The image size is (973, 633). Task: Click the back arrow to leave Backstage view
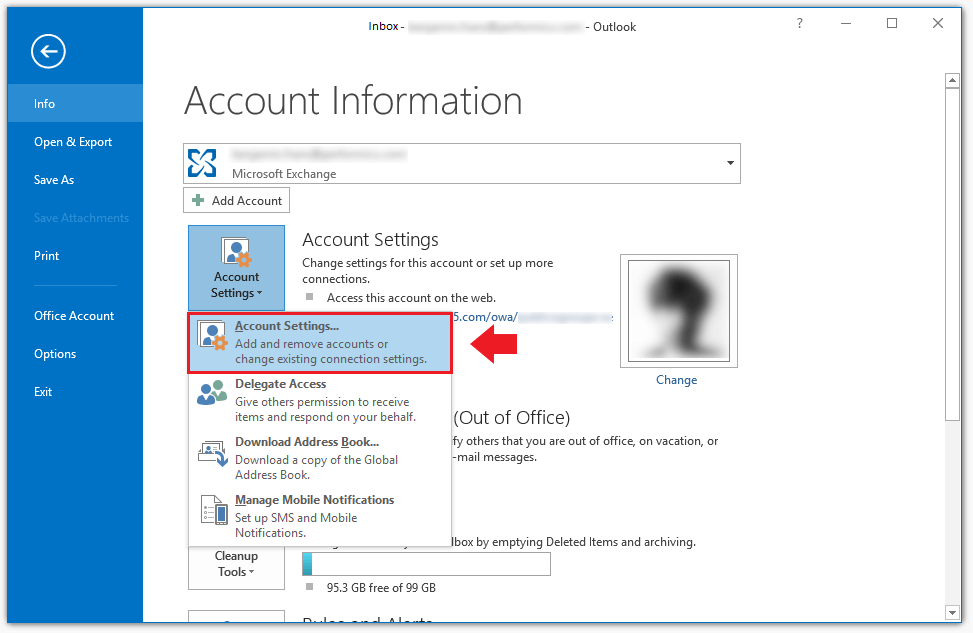click(x=47, y=51)
